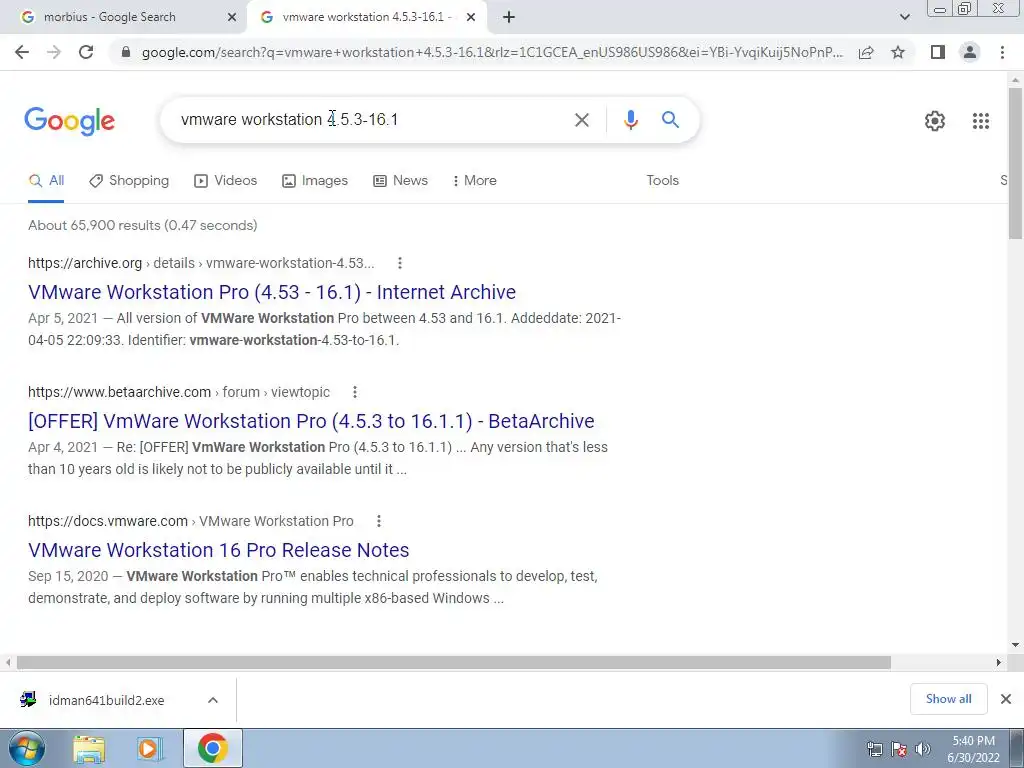Open options for the archive.org result
This screenshot has height=768, width=1024.
(400, 263)
